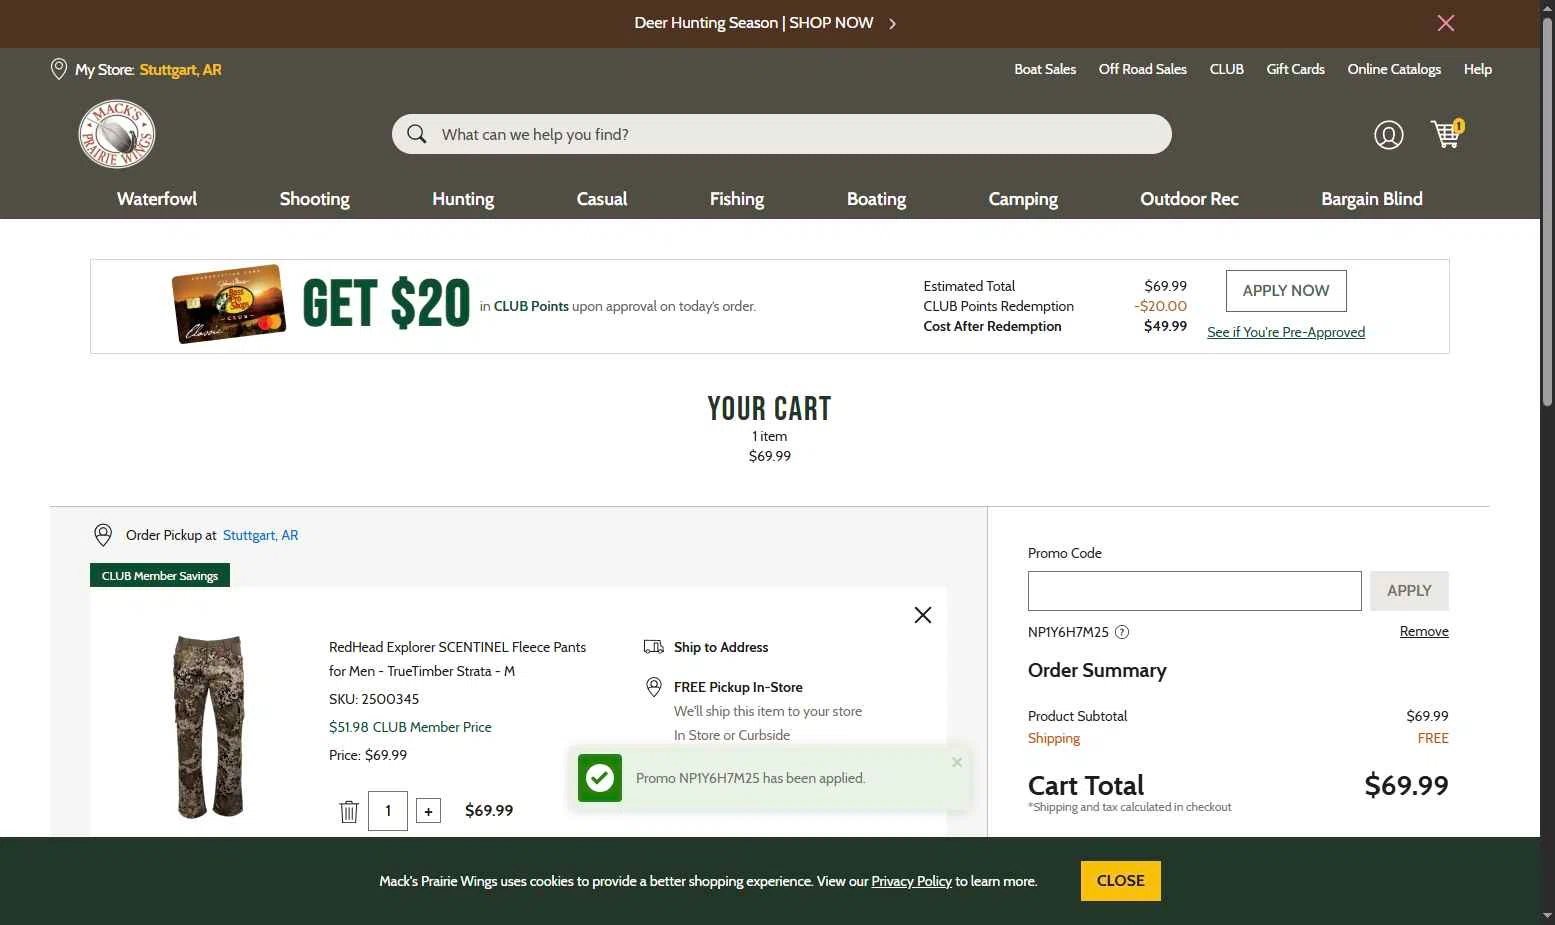Click the Shipping label in Order Summary
This screenshot has height=925, width=1555.
tap(1054, 738)
